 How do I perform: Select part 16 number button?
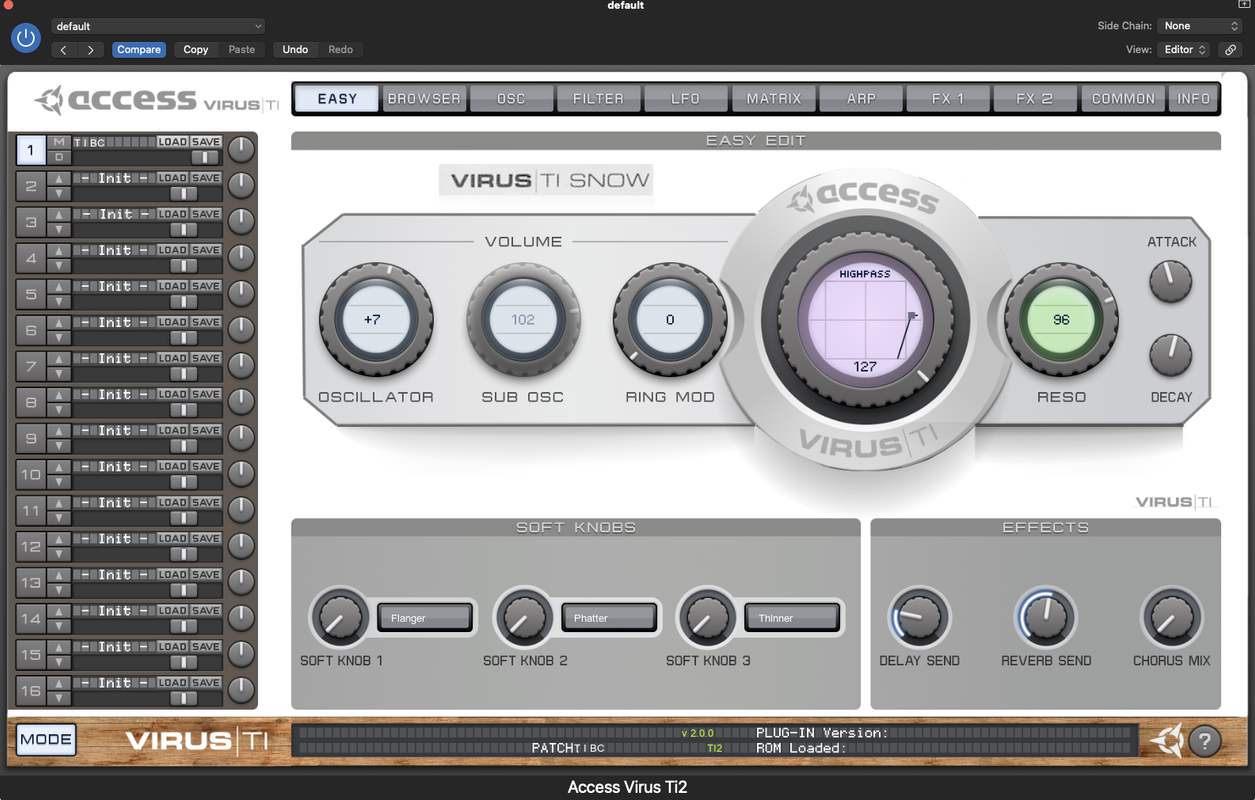31,690
